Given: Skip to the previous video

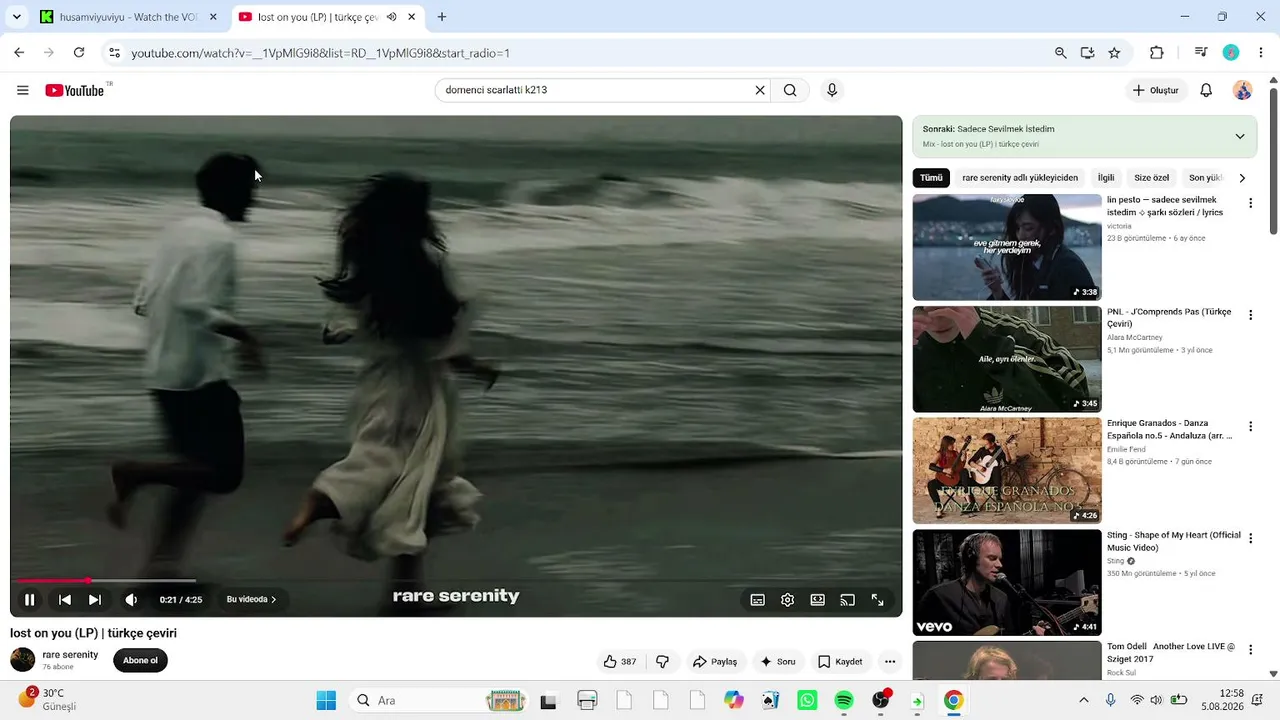Looking at the screenshot, I should click(65, 600).
